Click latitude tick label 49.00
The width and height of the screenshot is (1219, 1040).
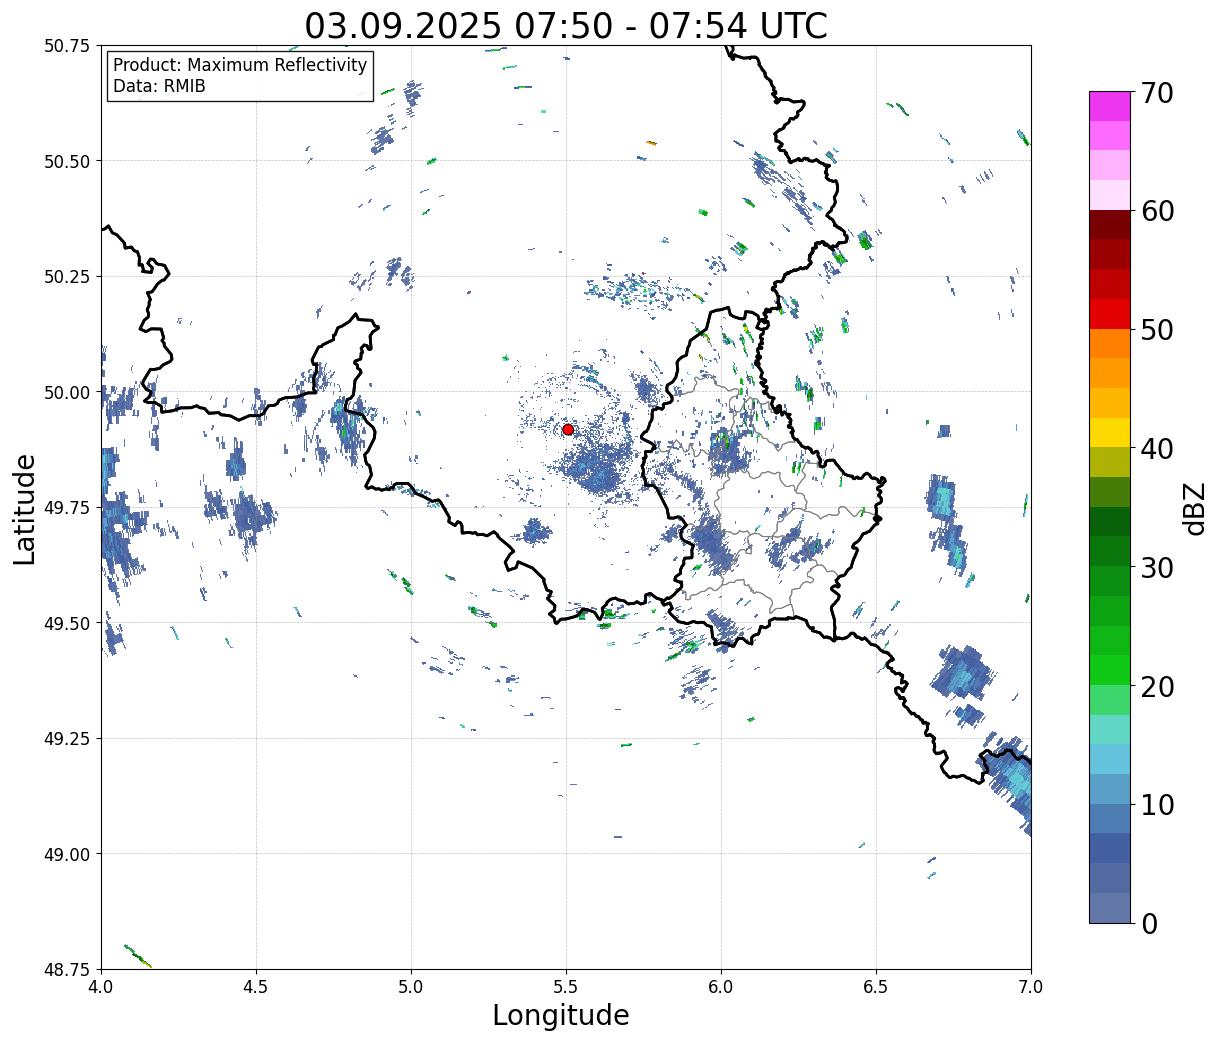pos(67,854)
